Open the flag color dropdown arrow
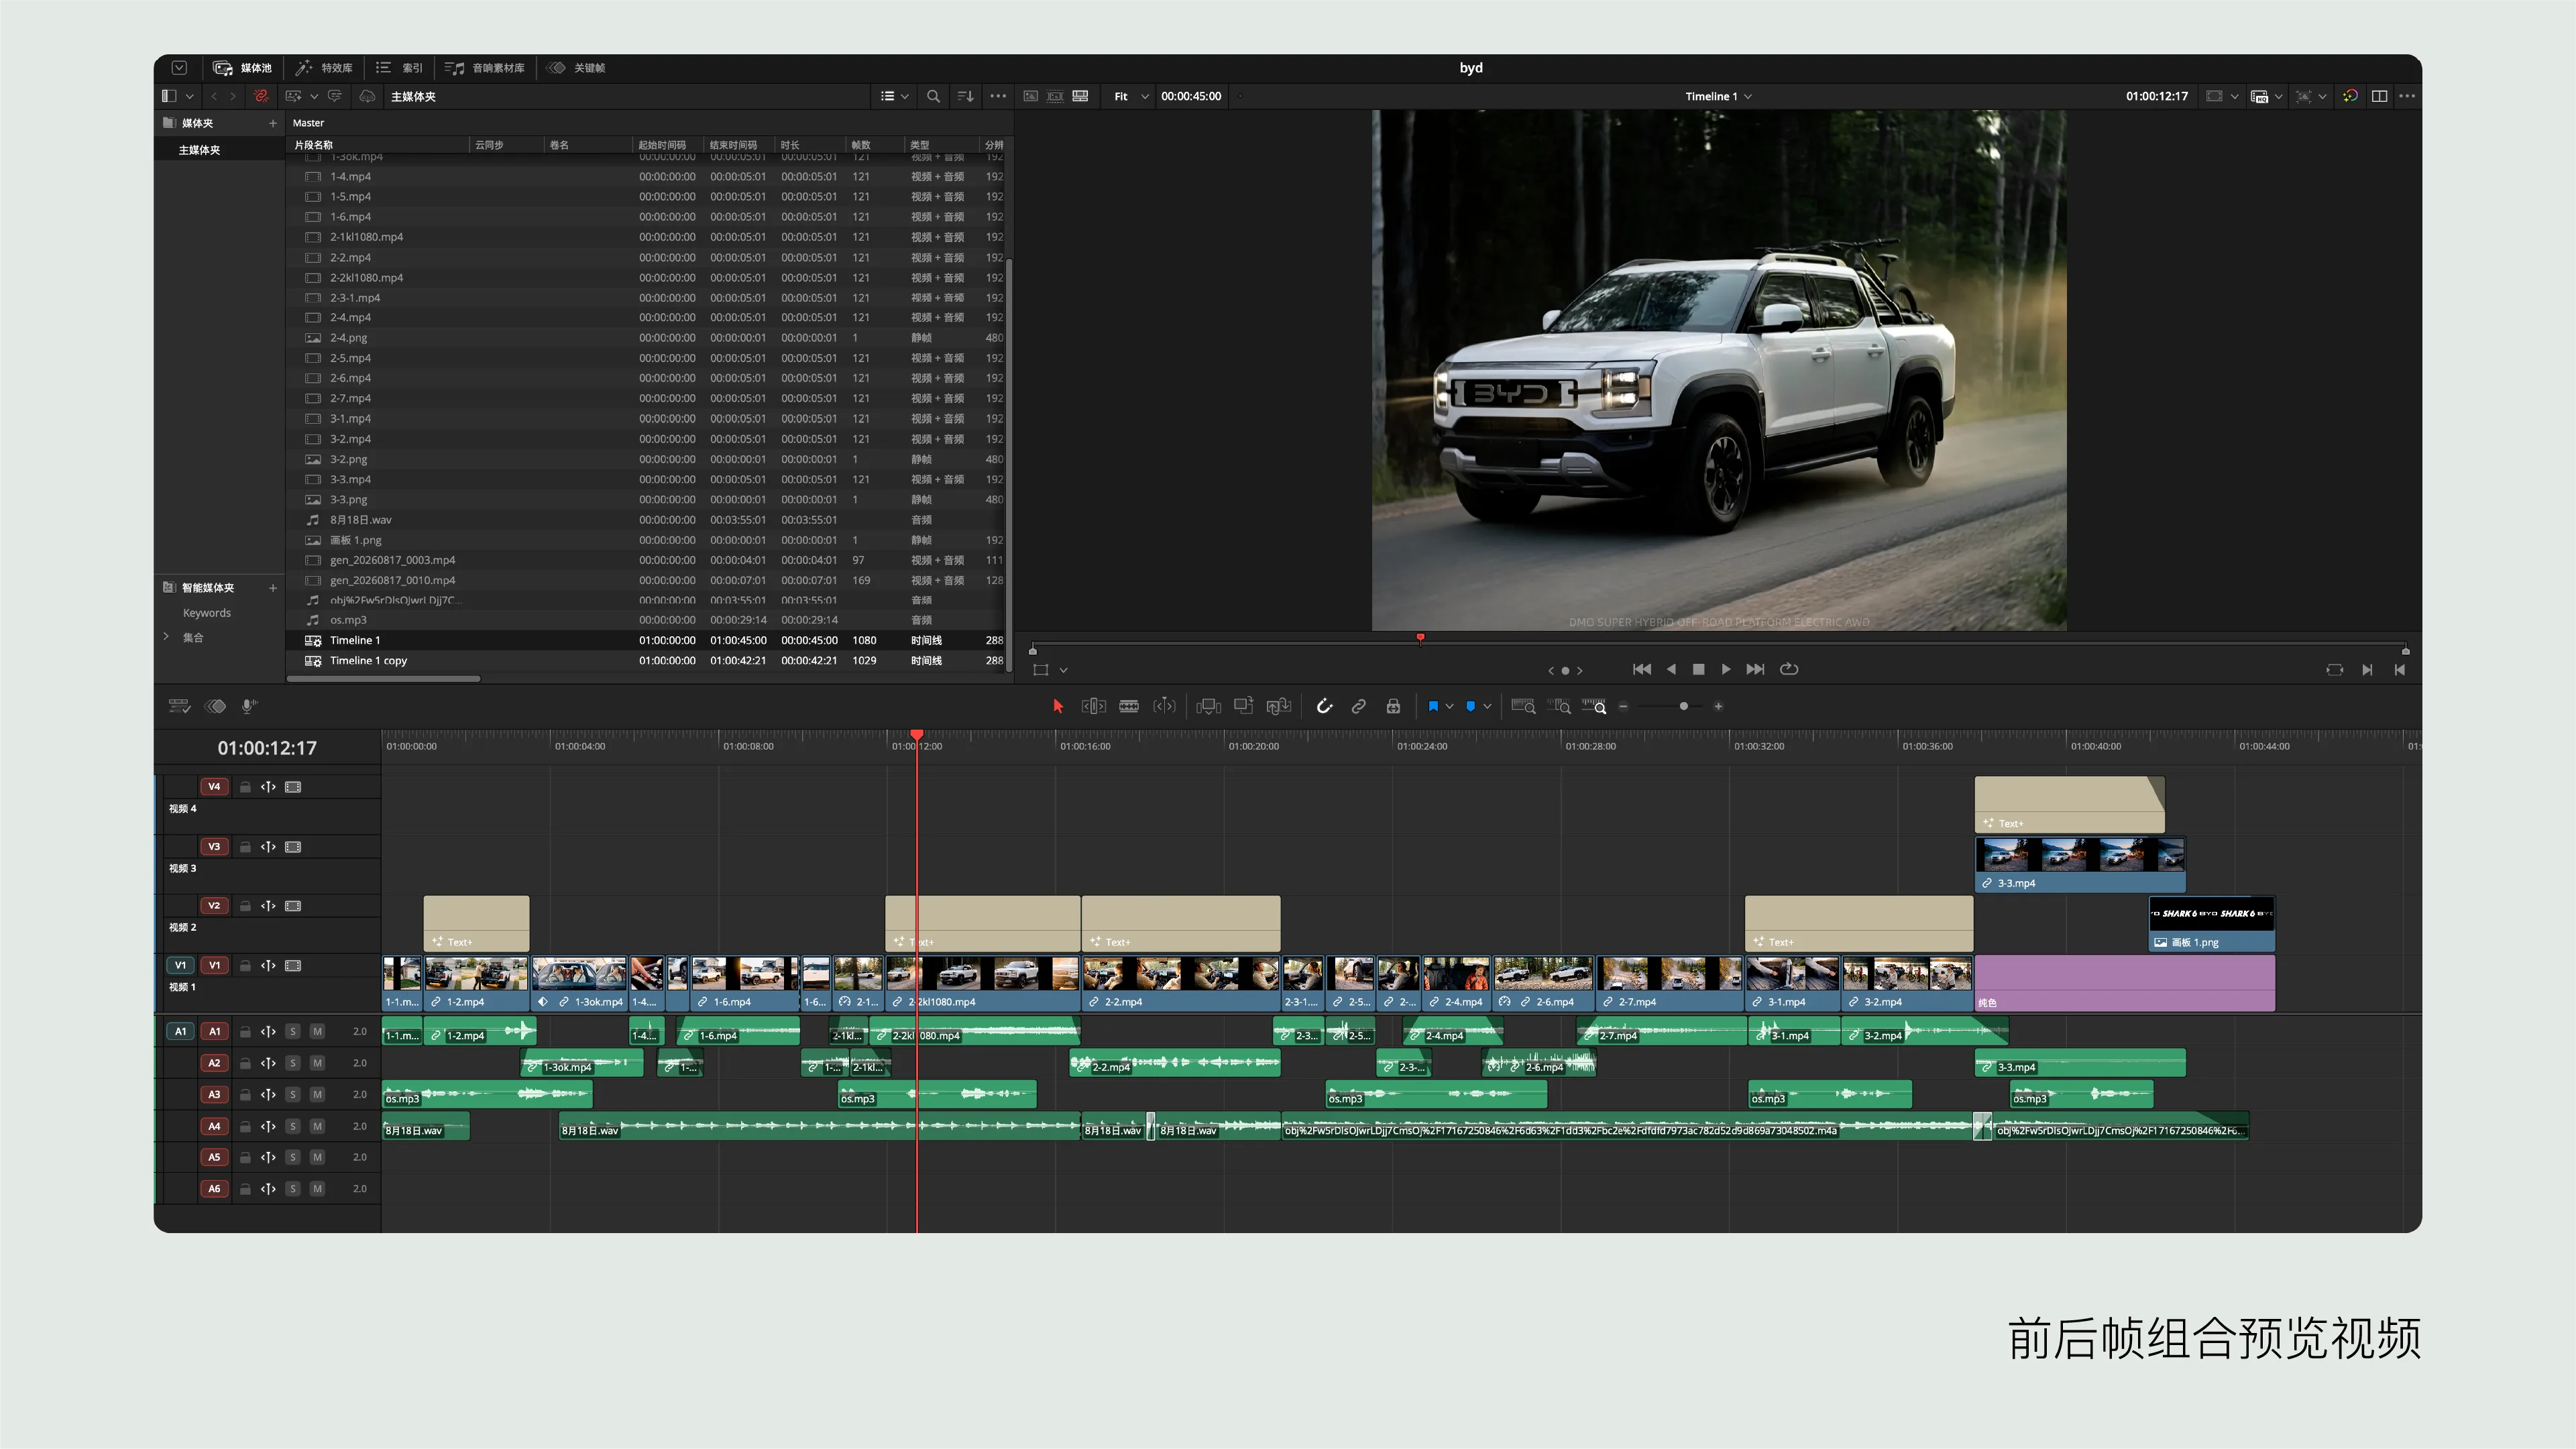 [x=1449, y=706]
